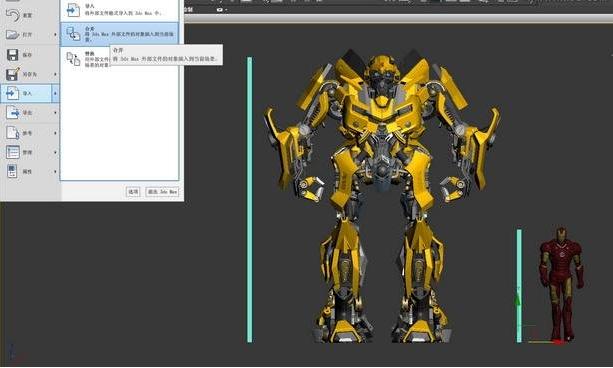Open the 属性 (Properties) entry
The width and height of the screenshot is (613, 368).
29,171
